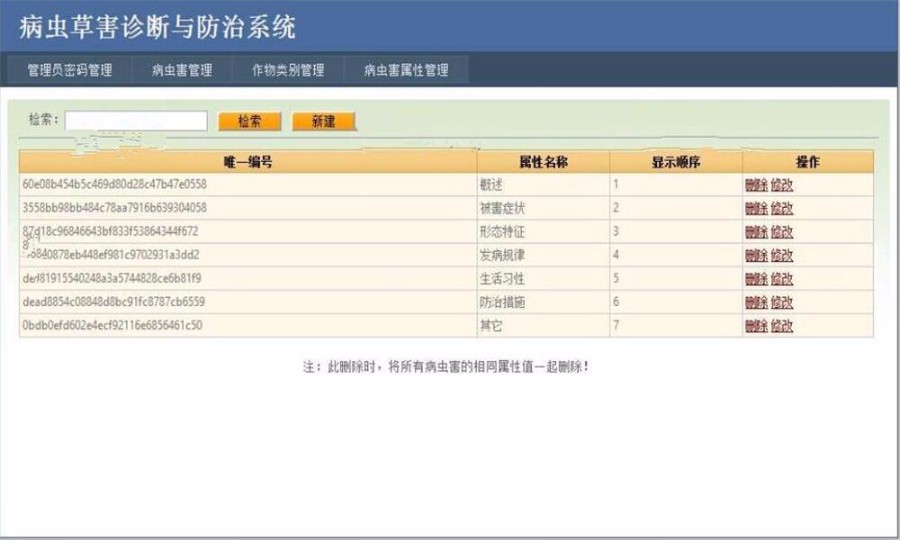Click 删除 link in 其它 row
Image resolution: width=900 pixels, height=540 pixels.
[756, 326]
